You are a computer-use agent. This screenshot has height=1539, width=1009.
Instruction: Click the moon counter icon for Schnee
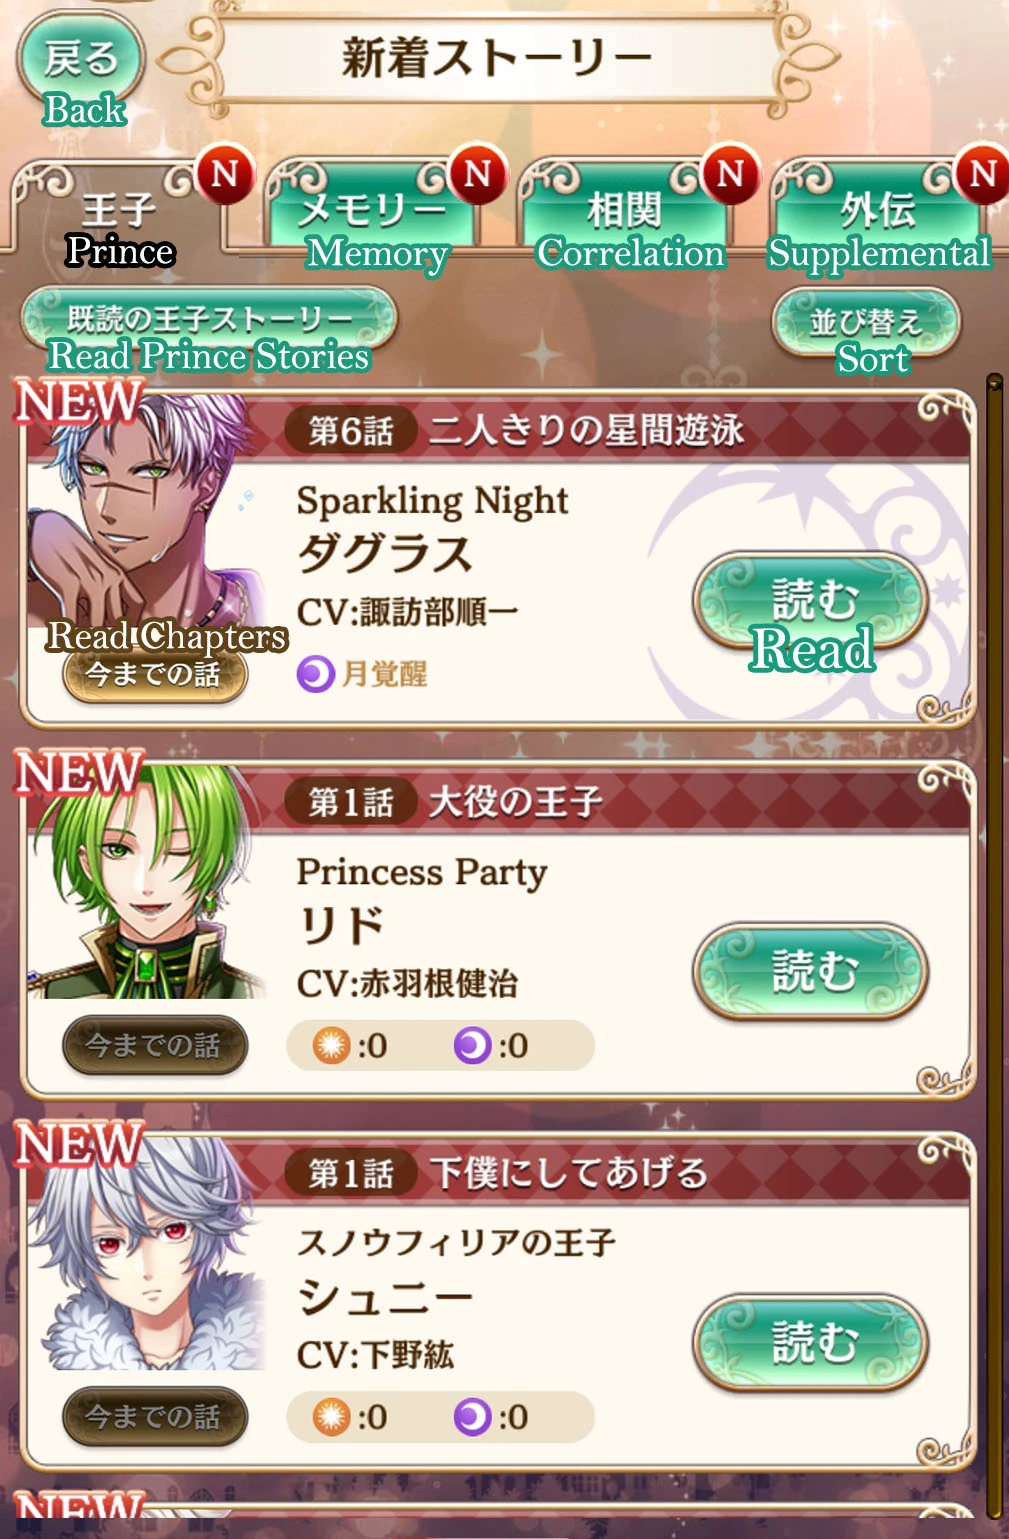(x=472, y=1416)
